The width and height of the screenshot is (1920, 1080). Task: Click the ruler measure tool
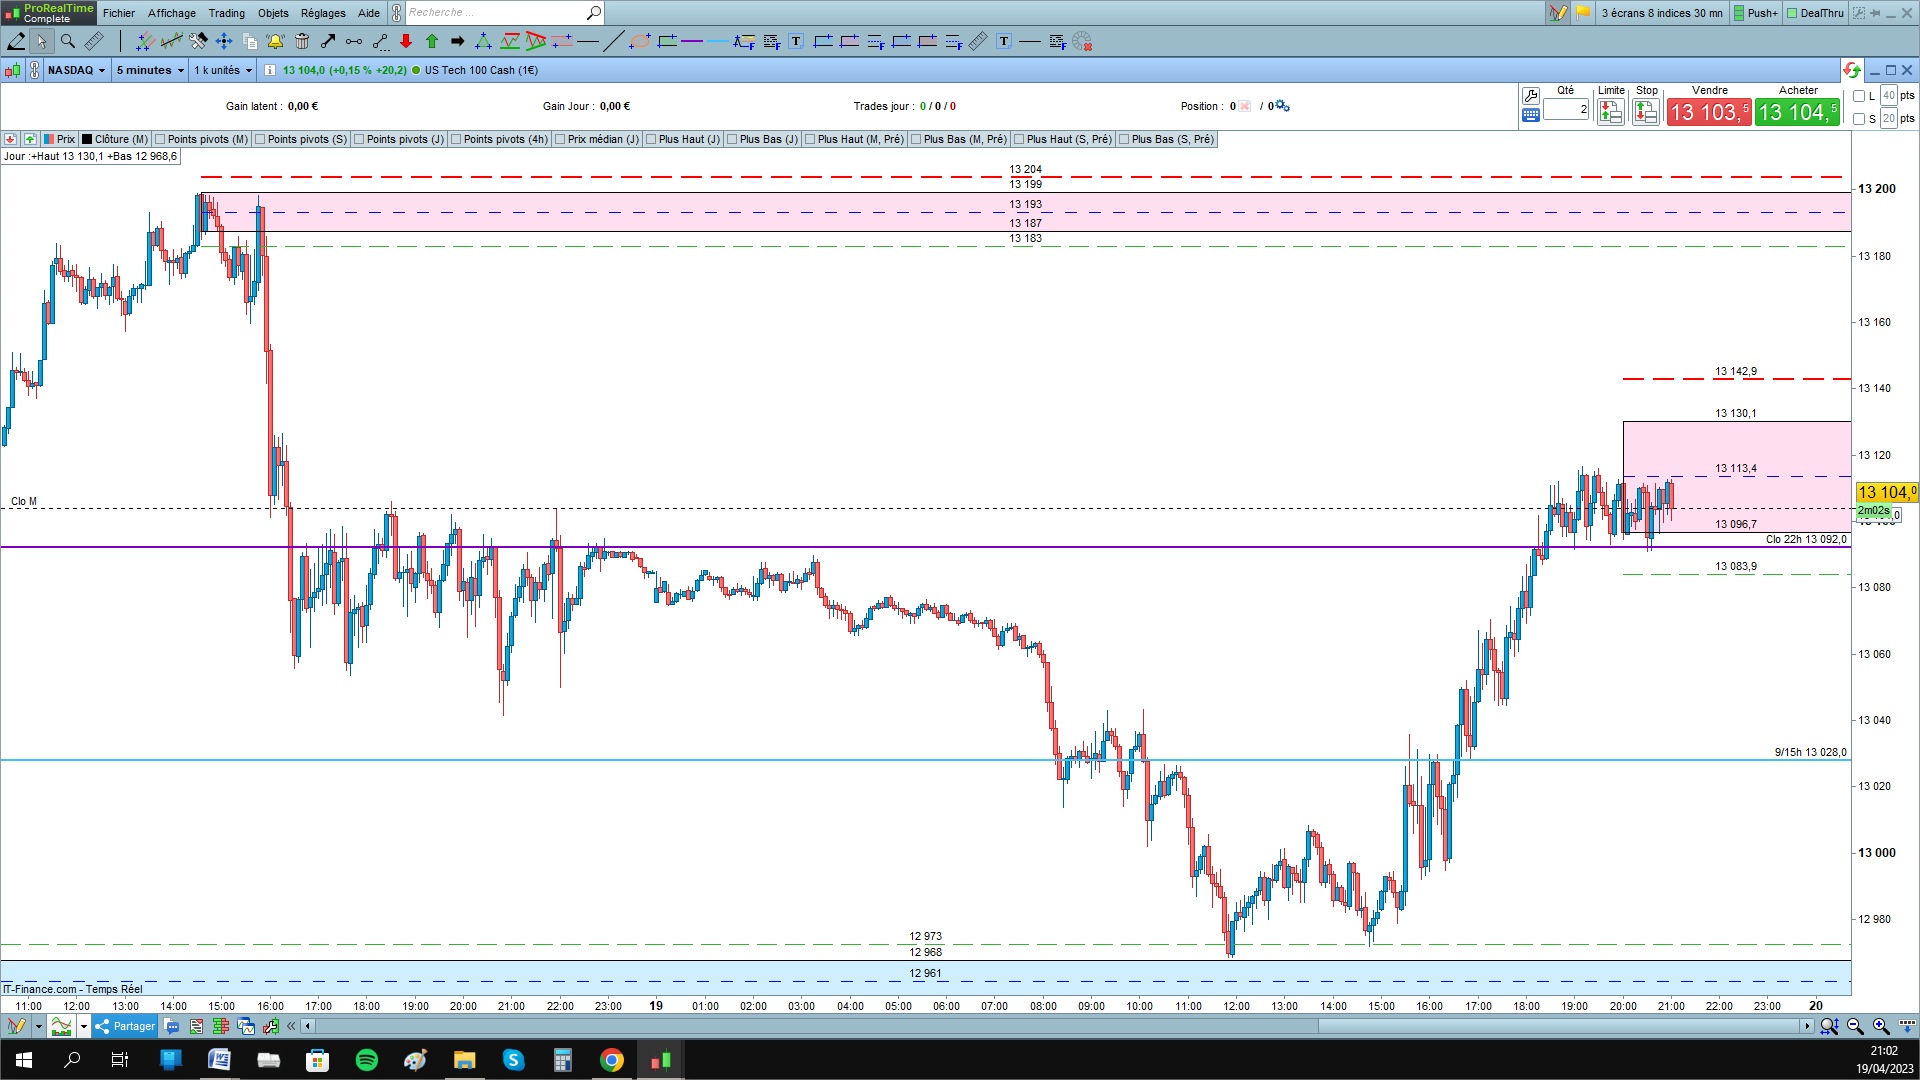94,41
